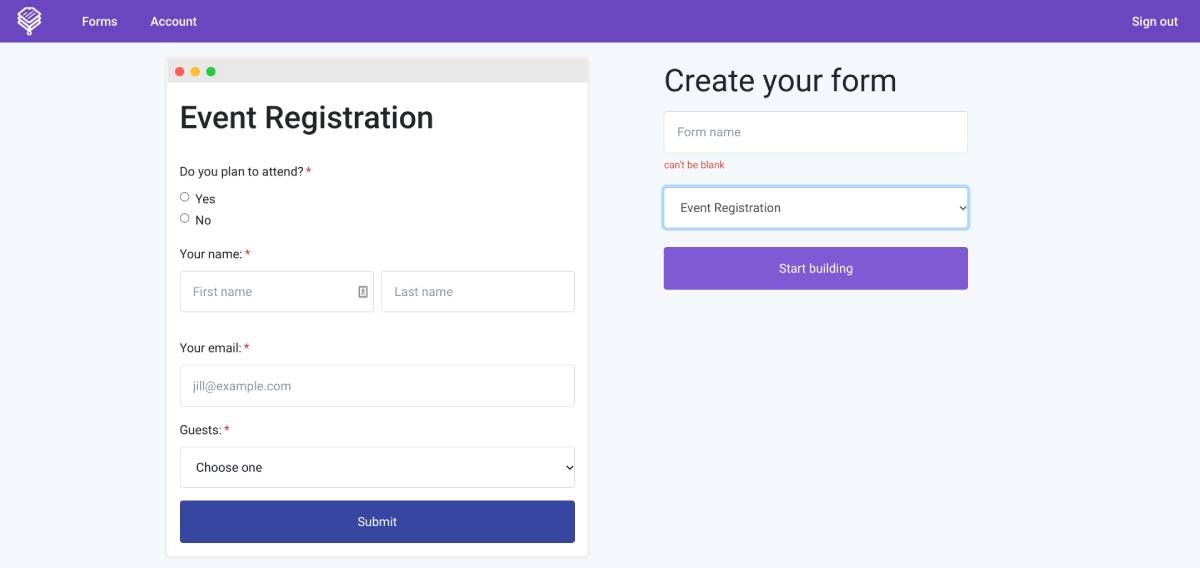
Task: Select the No radio button
Action: (x=185, y=218)
